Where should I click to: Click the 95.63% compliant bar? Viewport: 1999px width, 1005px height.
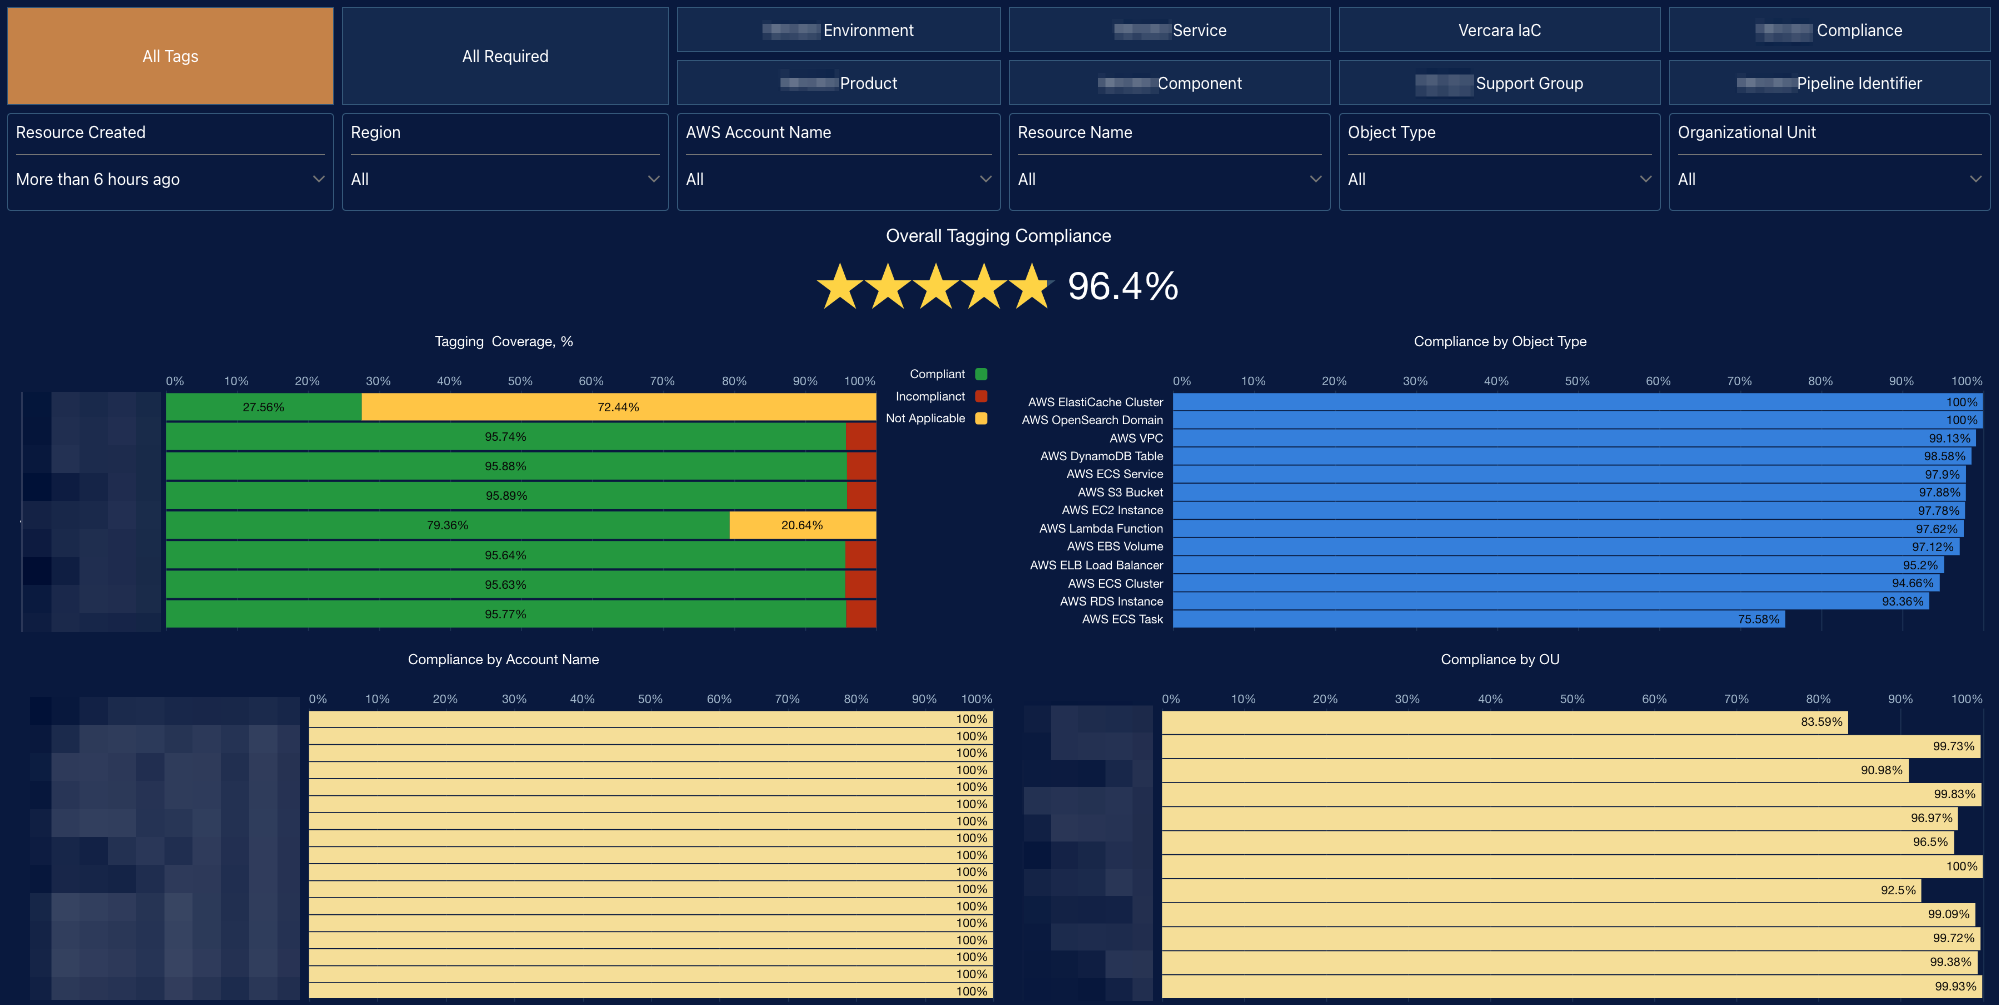tap(506, 585)
